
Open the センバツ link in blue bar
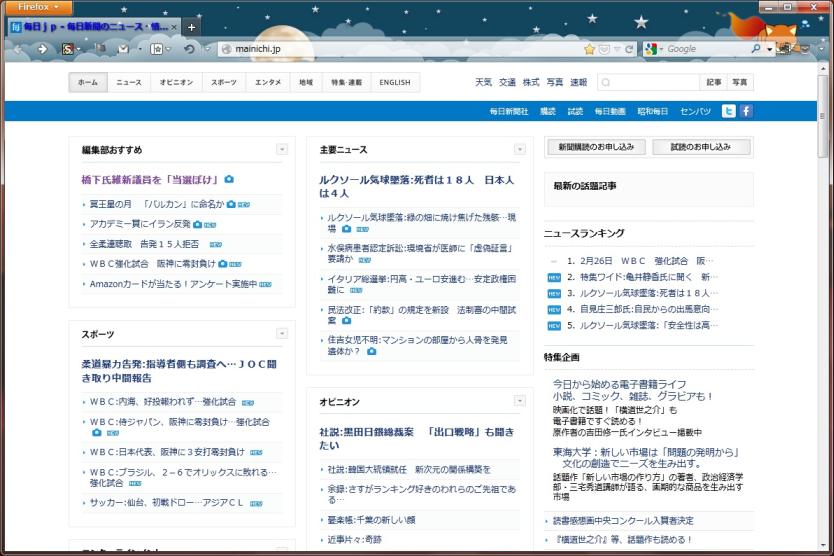click(695, 111)
